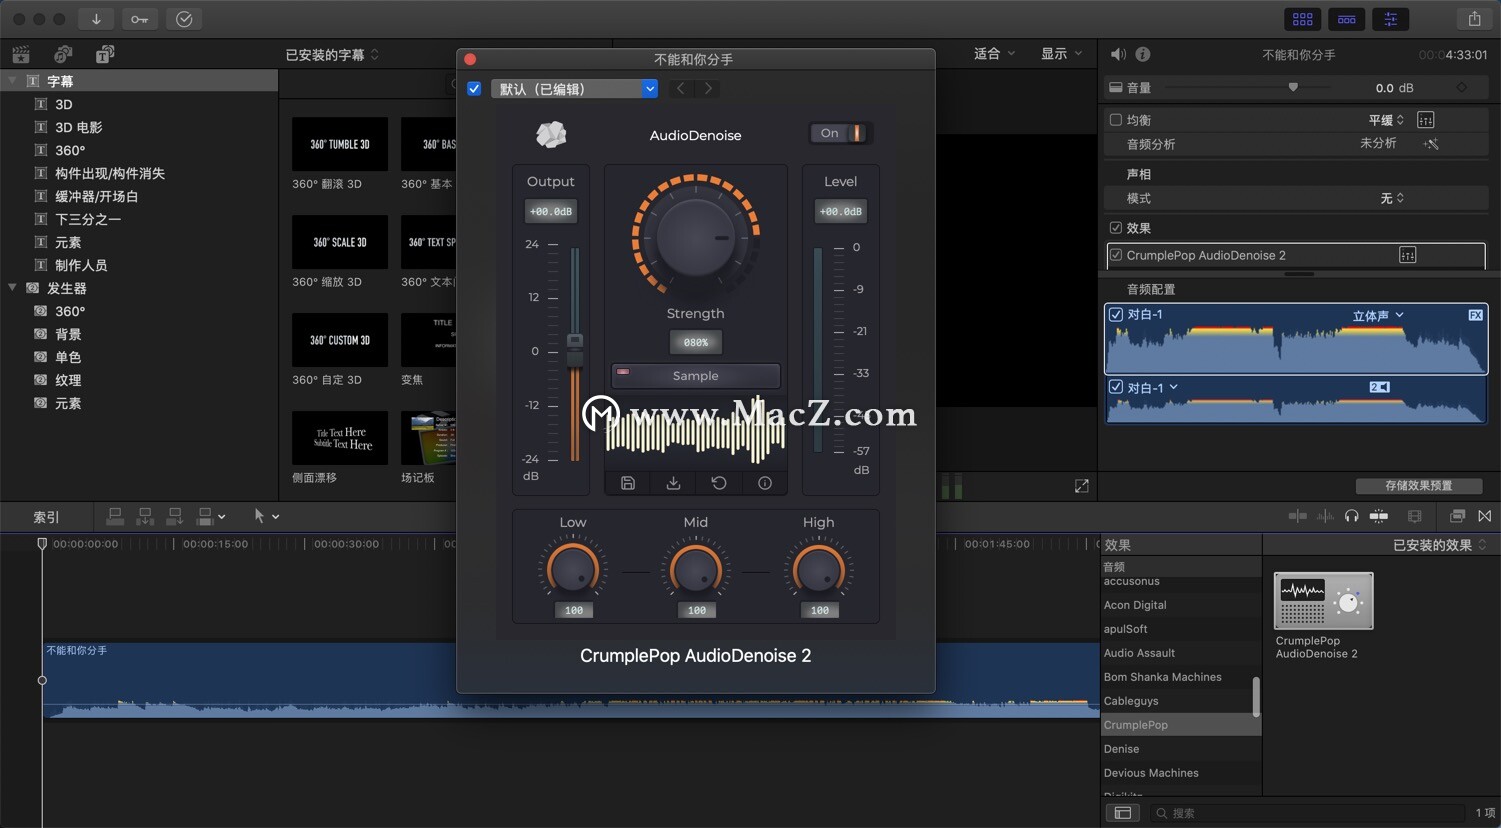Open the titles and generators sidebar
This screenshot has width=1501, height=828.
click(x=105, y=54)
